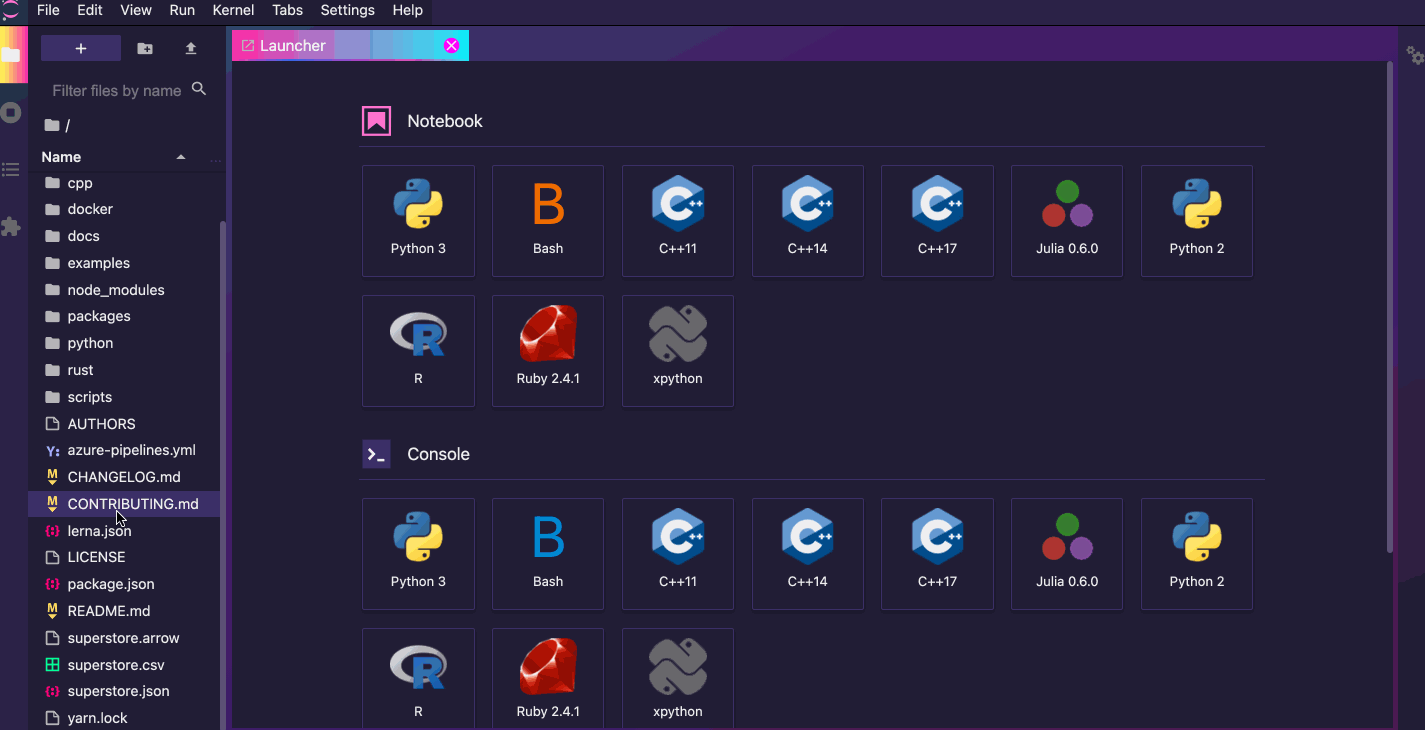Start an xpython console

coord(678,678)
